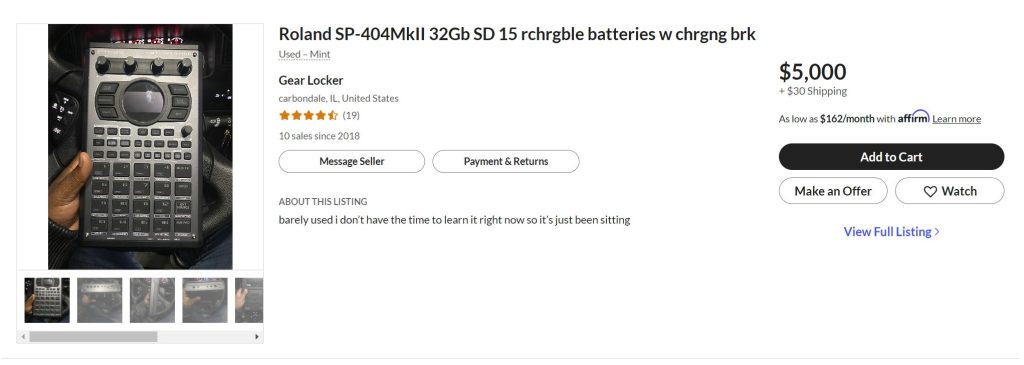Click the thumbnail strip horizontal scrollbar handle

click(93, 337)
